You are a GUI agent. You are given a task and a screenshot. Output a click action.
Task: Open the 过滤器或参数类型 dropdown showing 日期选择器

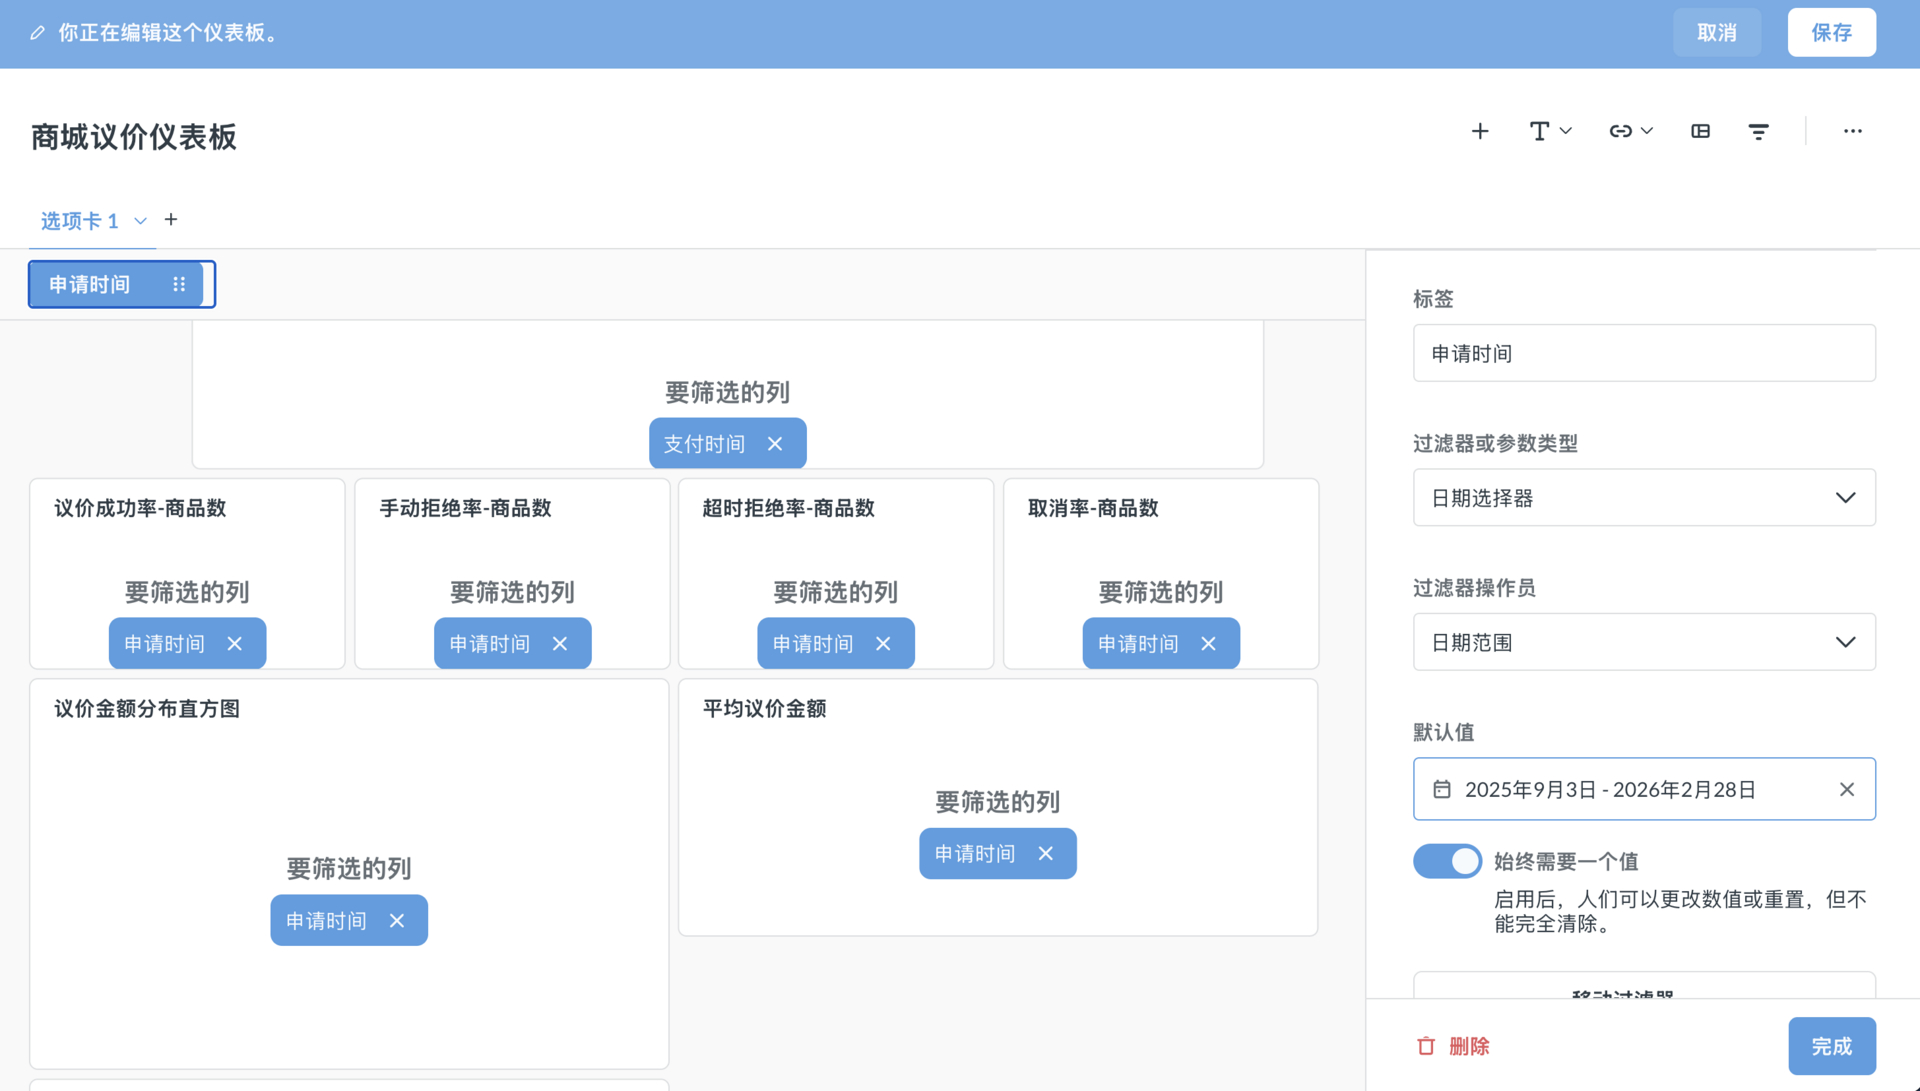(1644, 497)
